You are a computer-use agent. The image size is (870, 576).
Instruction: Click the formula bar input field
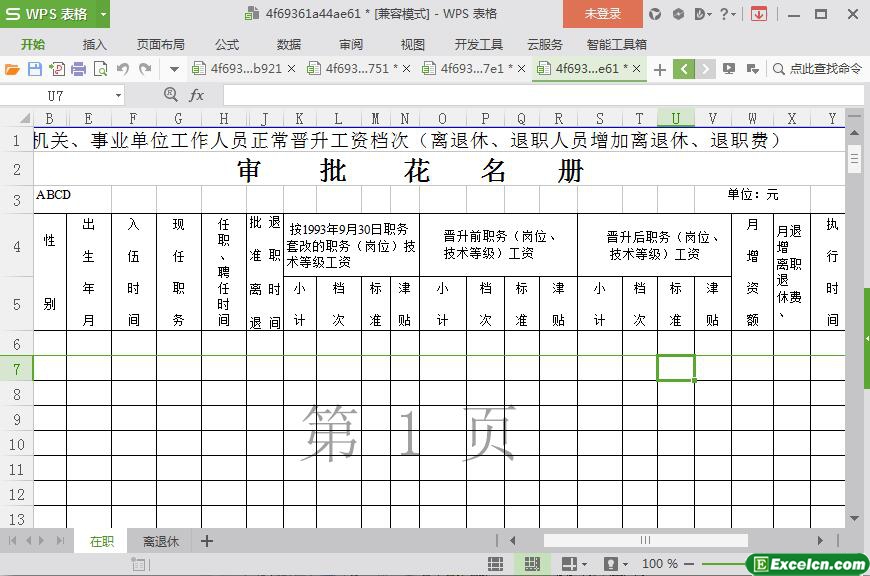click(530, 95)
